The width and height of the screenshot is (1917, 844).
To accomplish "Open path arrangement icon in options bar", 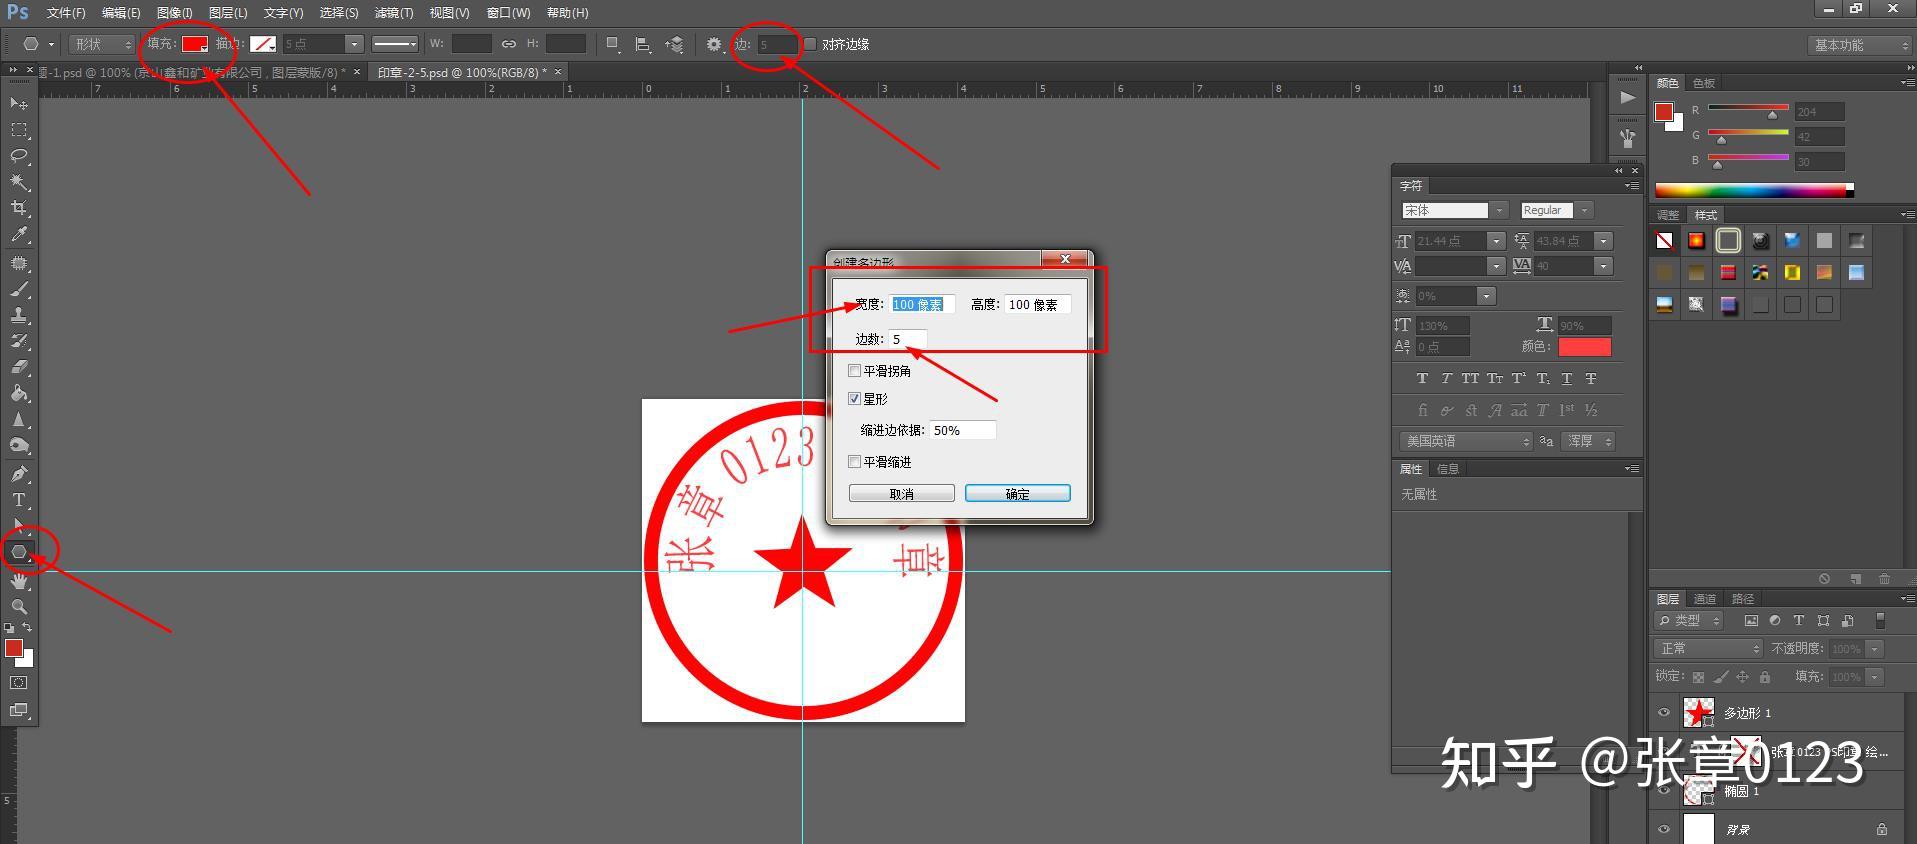I will (675, 44).
